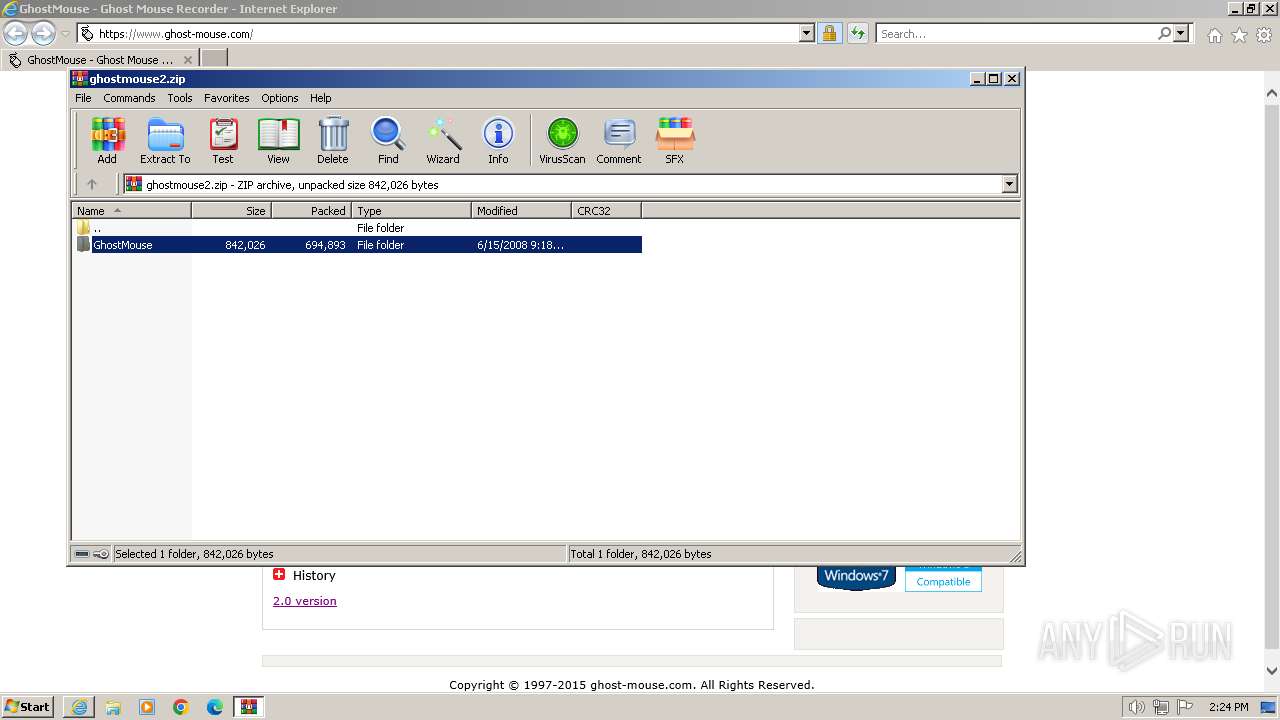Add an archive Comment

(x=619, y=140)
